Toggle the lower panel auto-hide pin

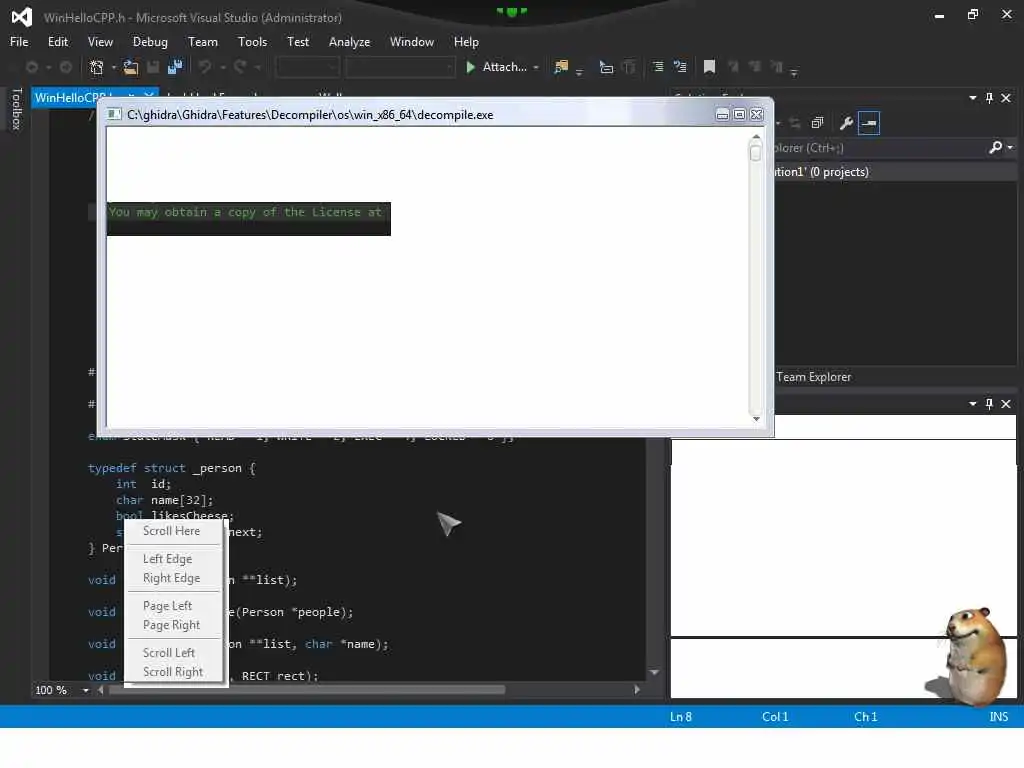coord(989,404)
